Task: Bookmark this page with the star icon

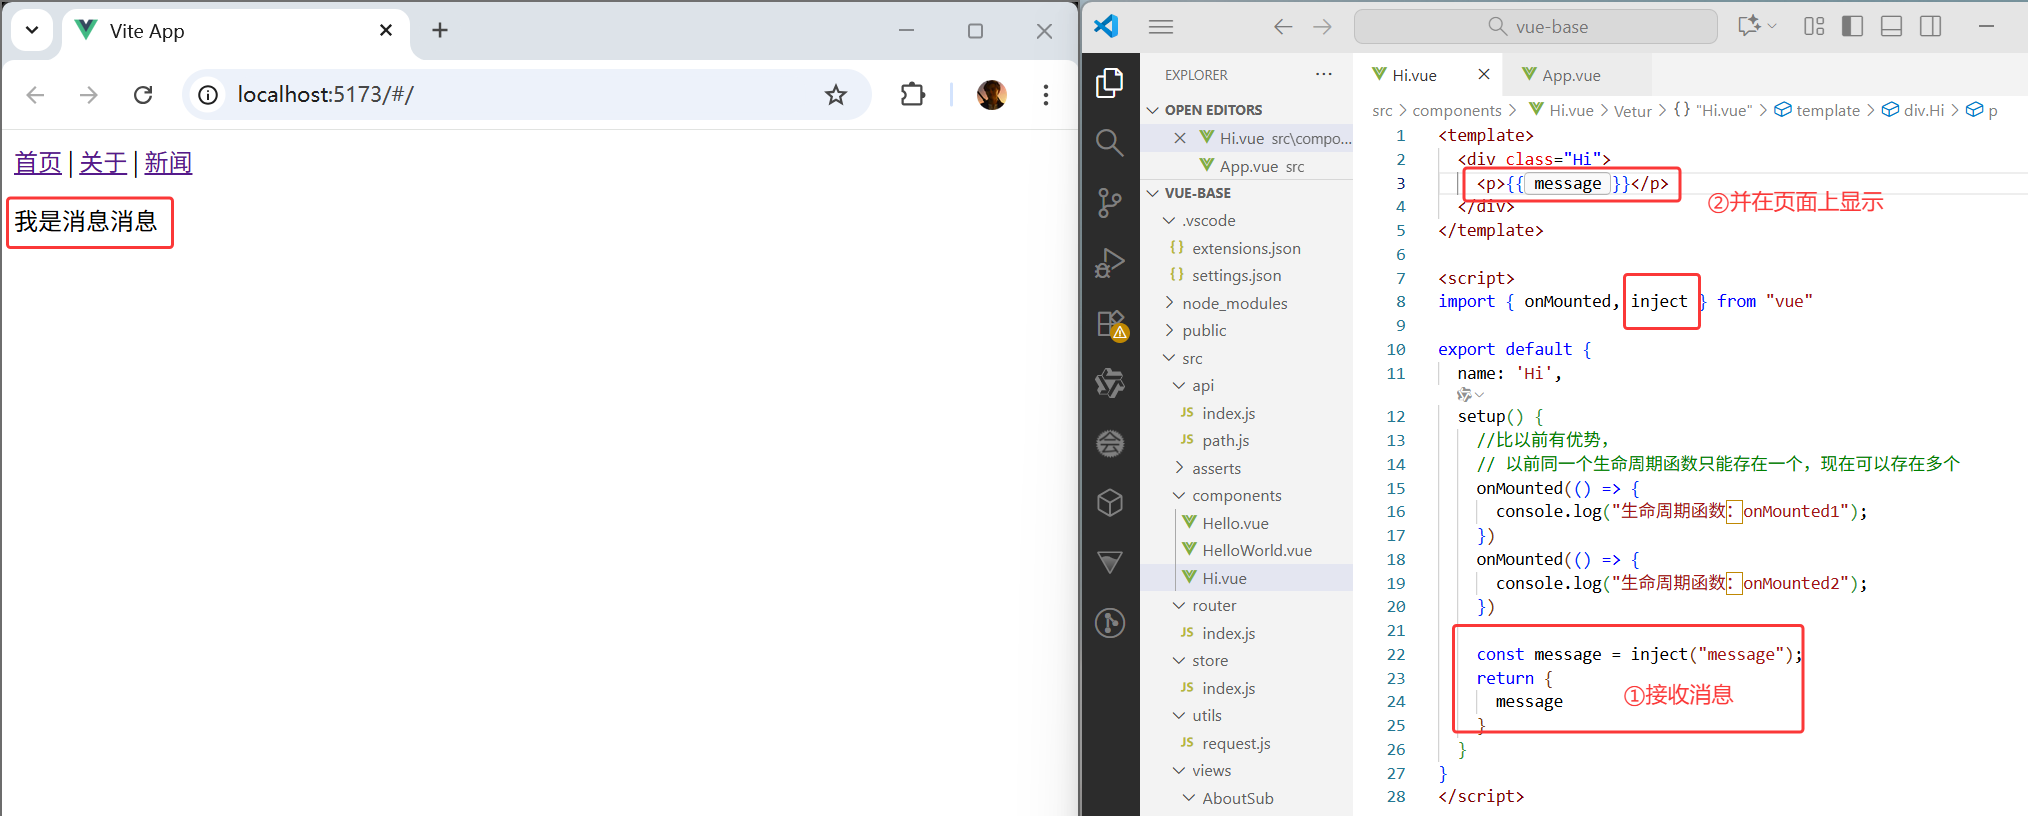Action: 836,95
